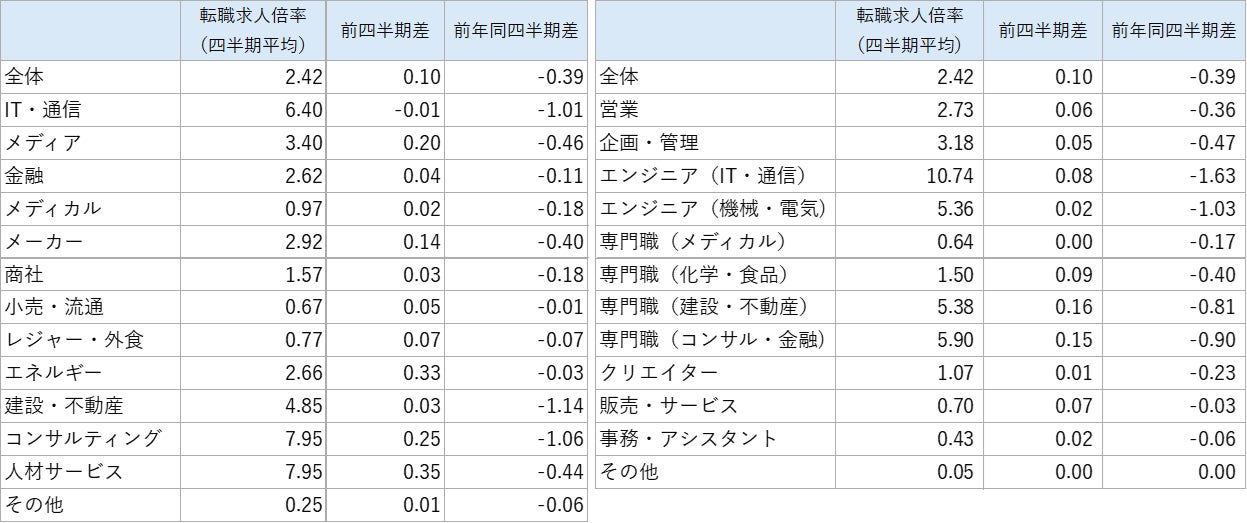Image resolution: width=1247 pixels, height=523 pixels.
Task: Click the 営業 job type cell
Action: pos(619,110)
